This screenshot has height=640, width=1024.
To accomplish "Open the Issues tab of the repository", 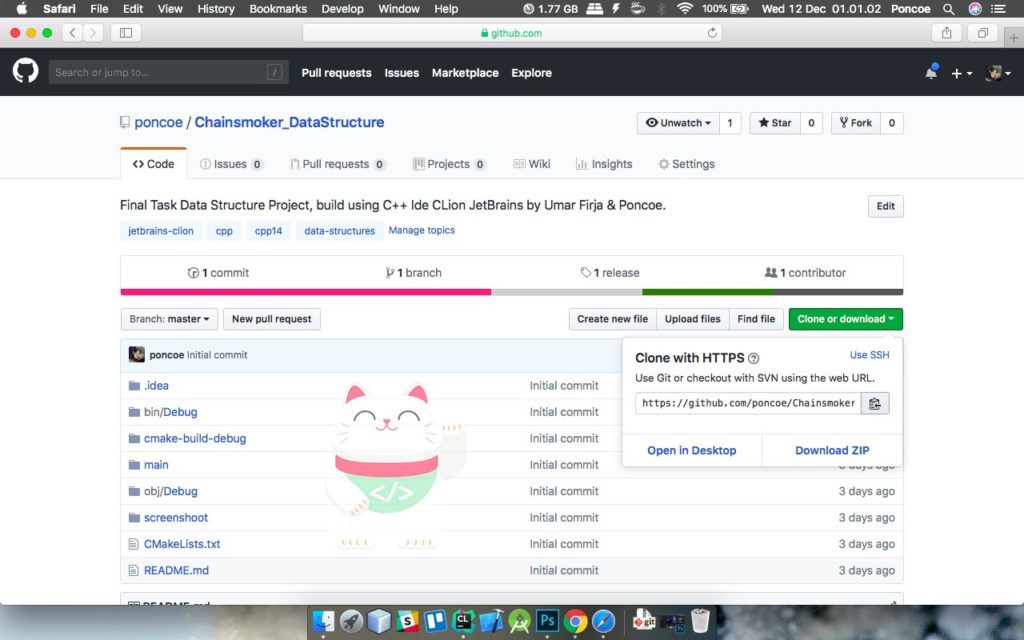I will tap(231, 164).
